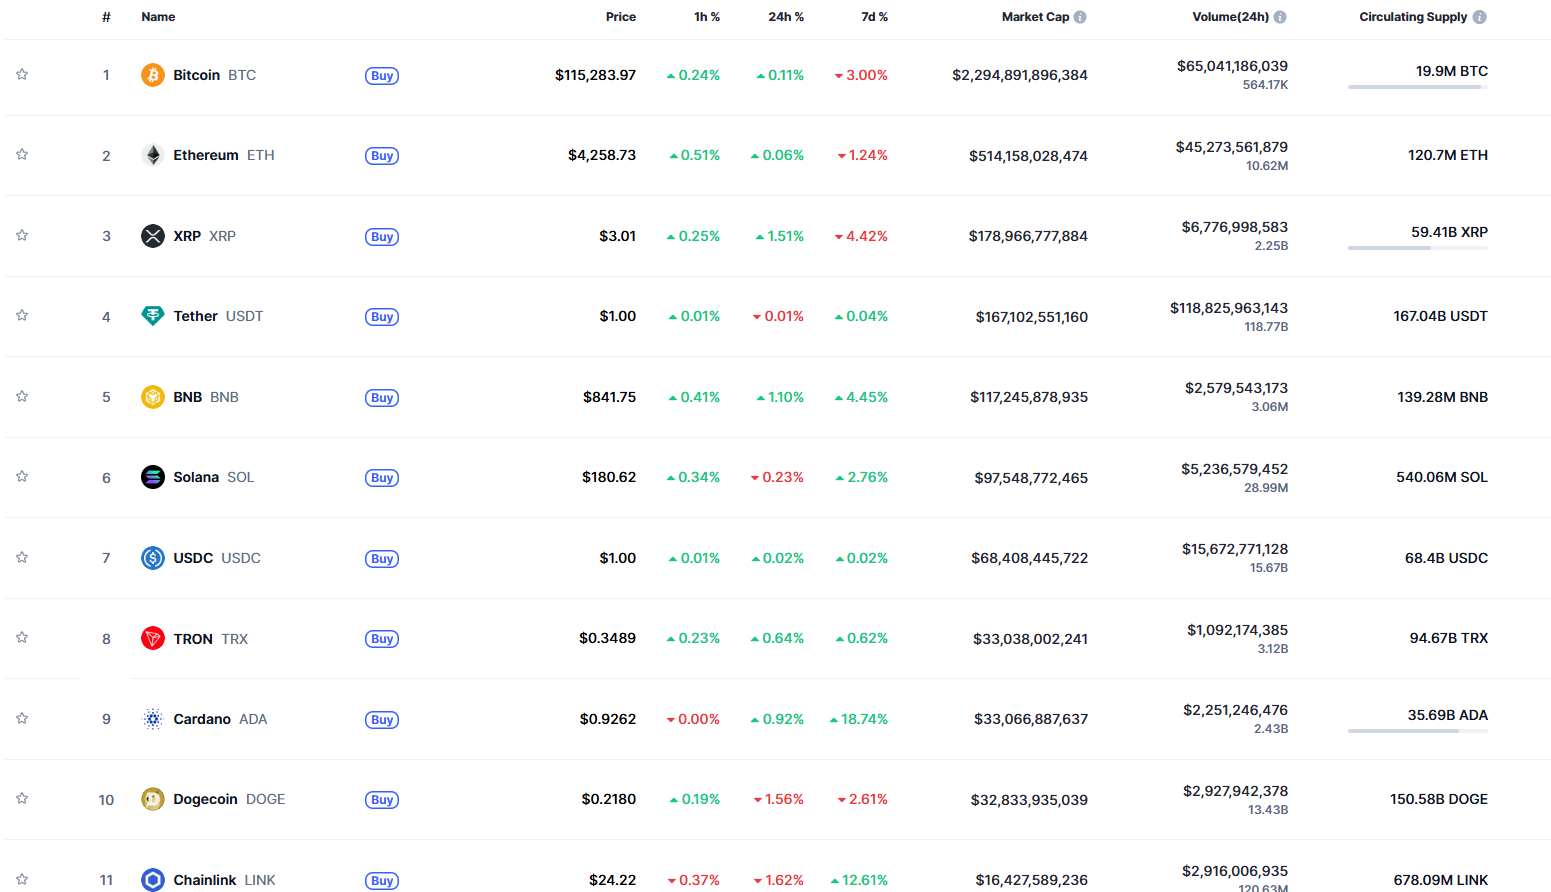This screenshot has width=1551, height=892.
Task: Open the Volume(24h) info icon
Action: coord(1280,17)
